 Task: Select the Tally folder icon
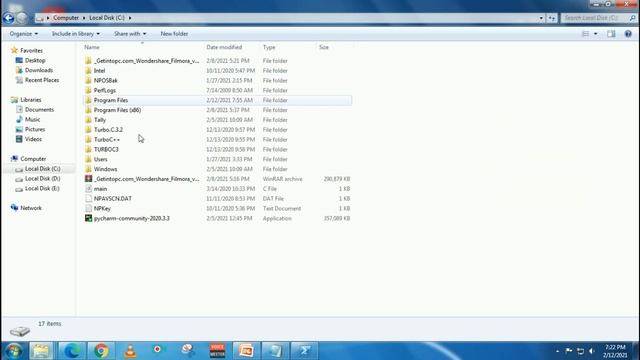88,120
